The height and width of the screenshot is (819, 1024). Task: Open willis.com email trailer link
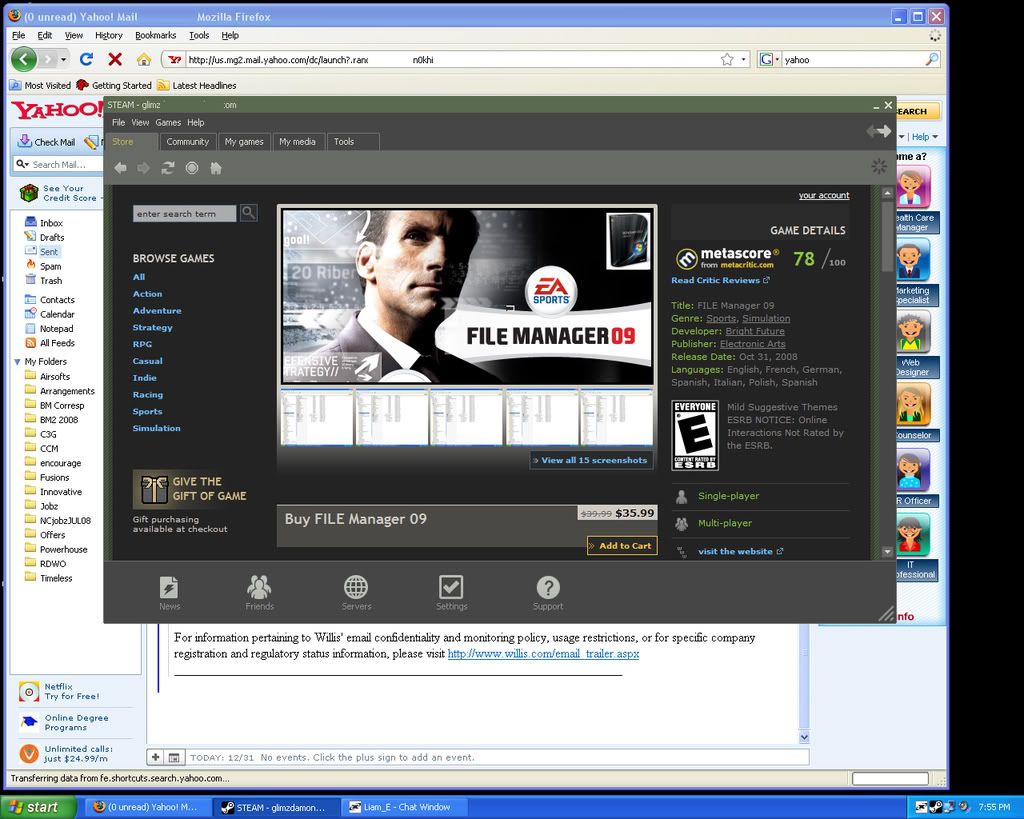pos(543,654)
